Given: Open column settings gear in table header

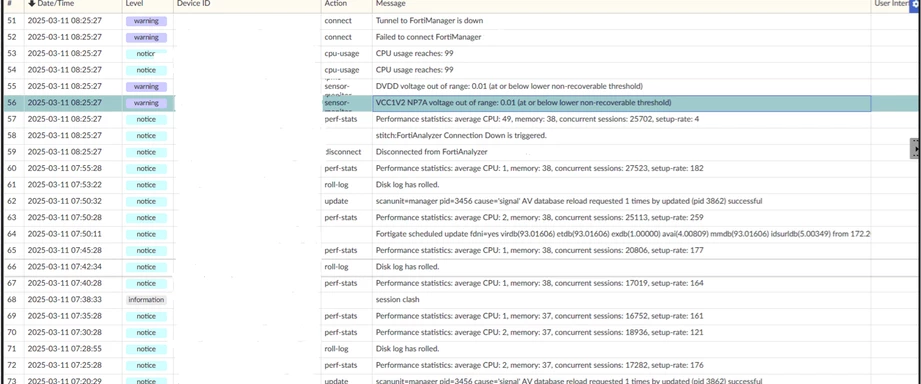Looking at the screenshot, I should pos(916,4).
